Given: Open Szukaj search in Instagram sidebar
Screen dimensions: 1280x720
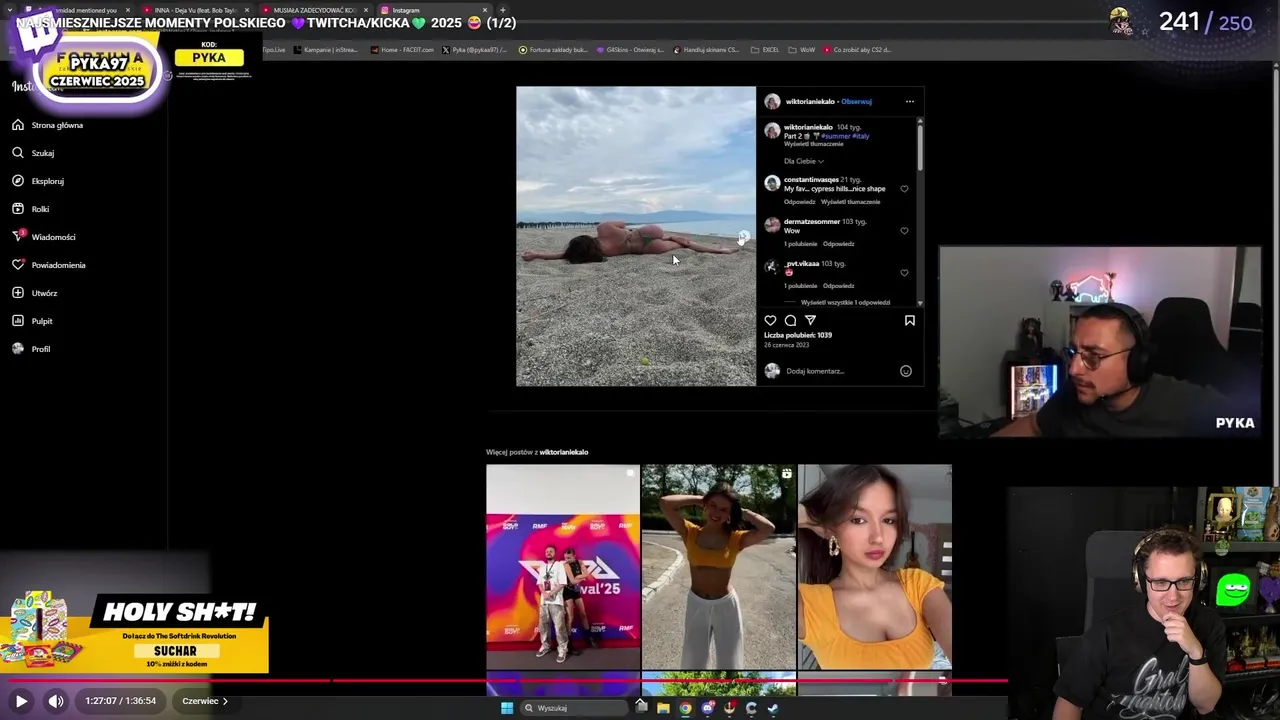Looking at the screenshot, I should click(33, 153).
